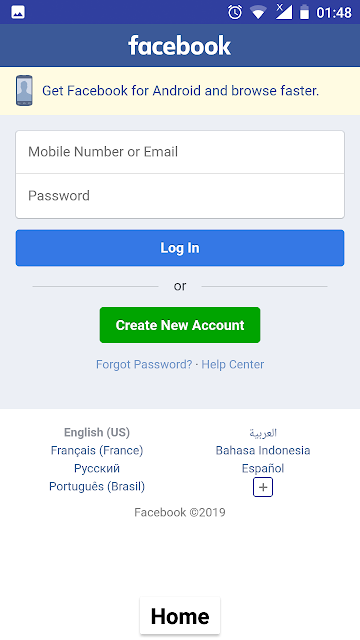Open Get Facebook for Android link

pos(180,91)
